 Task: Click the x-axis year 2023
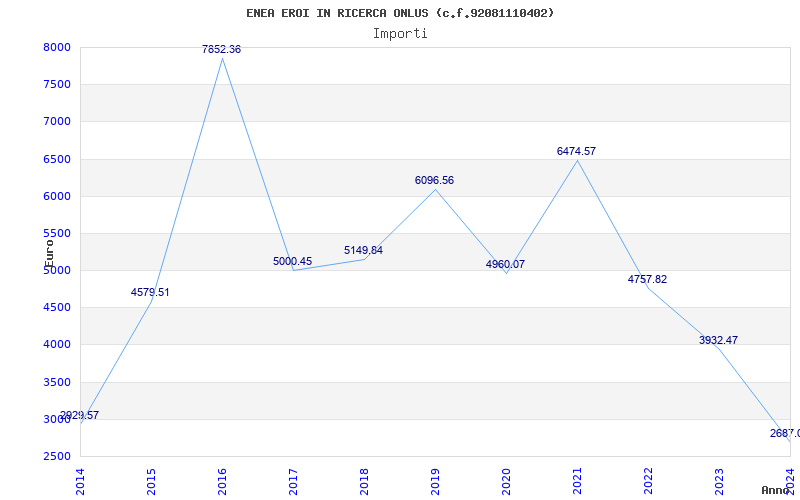pos(718,482)
